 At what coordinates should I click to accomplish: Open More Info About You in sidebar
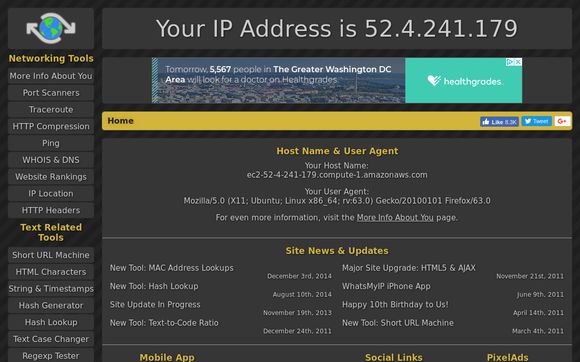coord(51,76)
